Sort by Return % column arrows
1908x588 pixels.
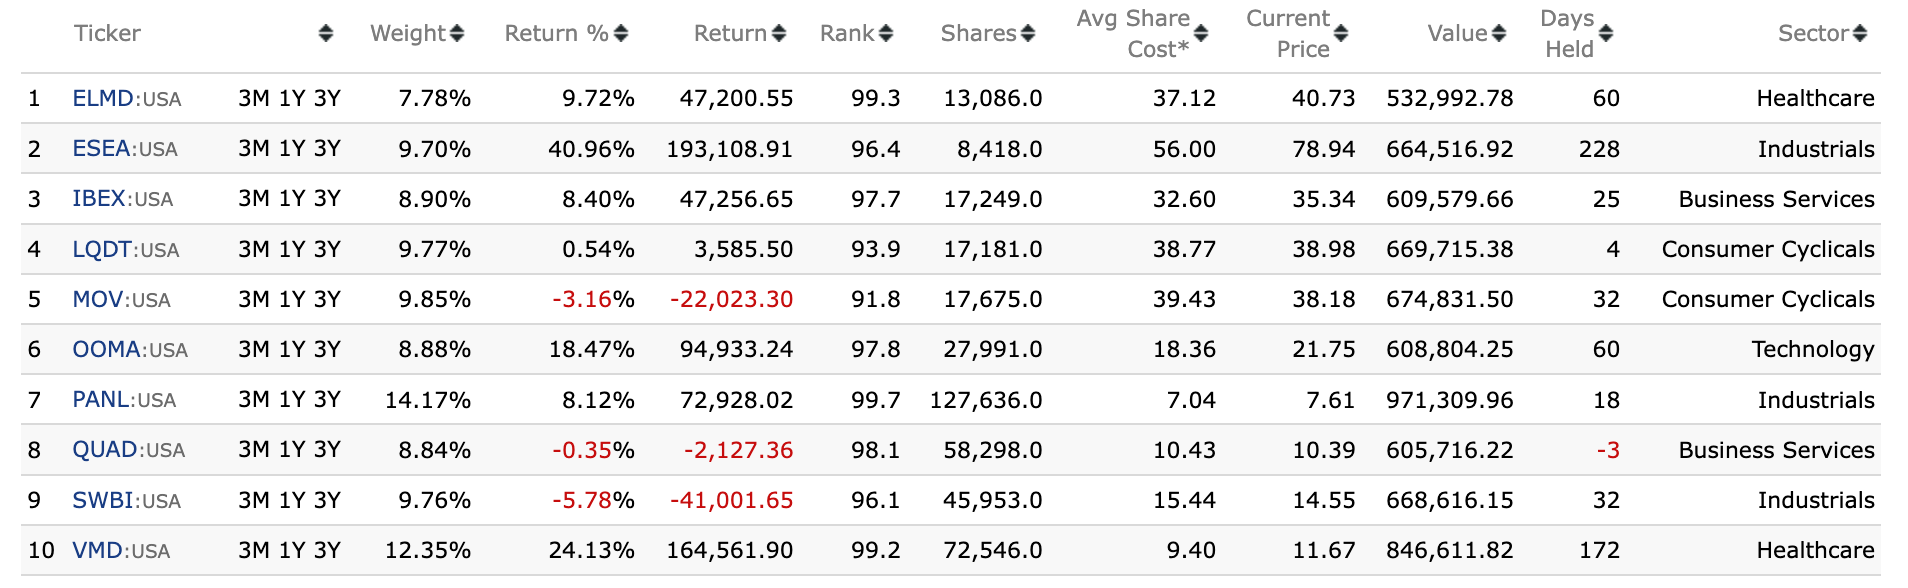[x=621, y=33]
